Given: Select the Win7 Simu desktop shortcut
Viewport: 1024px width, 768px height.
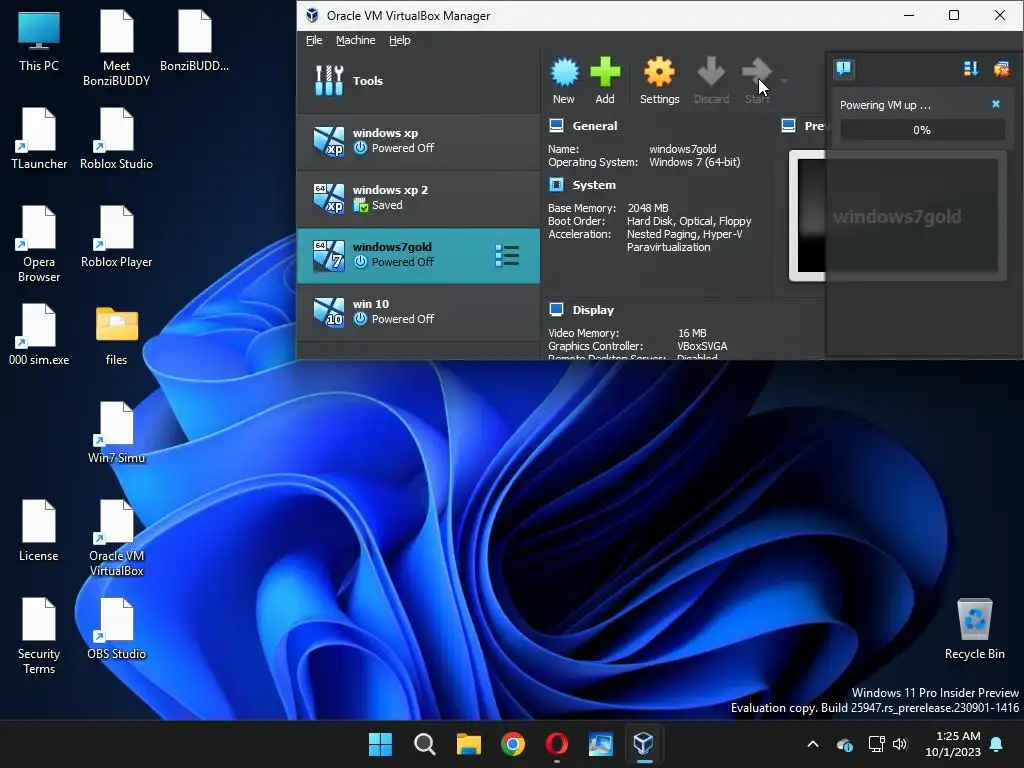Looking at the screenshot, I should [116, 432].
